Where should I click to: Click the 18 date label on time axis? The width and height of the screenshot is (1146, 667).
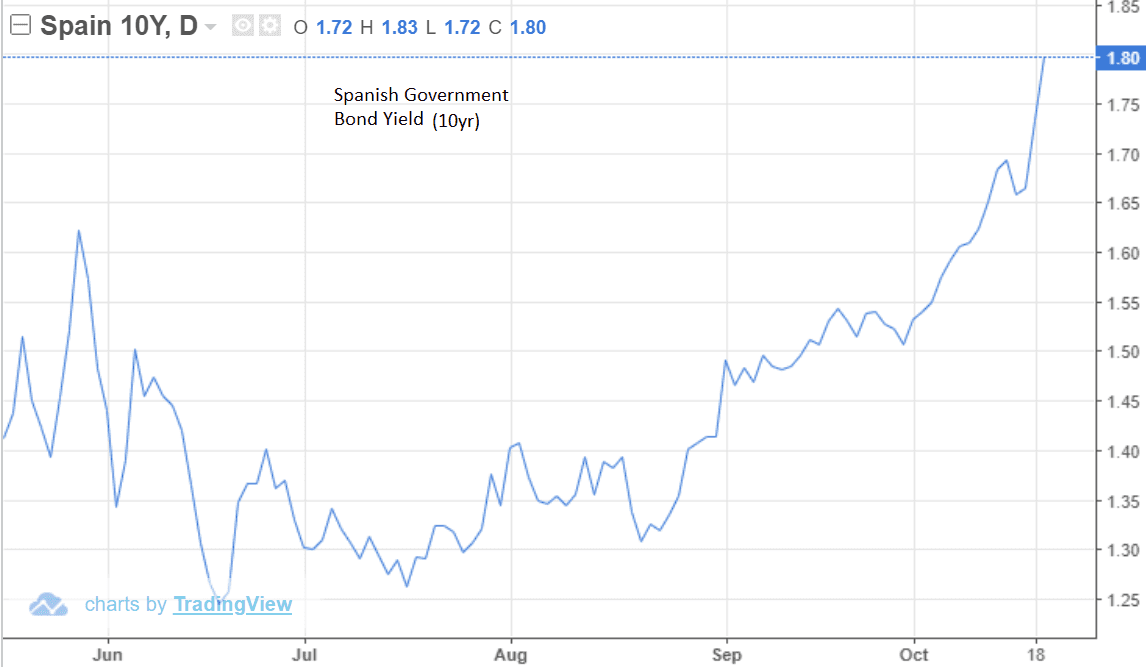(1037, 655)
